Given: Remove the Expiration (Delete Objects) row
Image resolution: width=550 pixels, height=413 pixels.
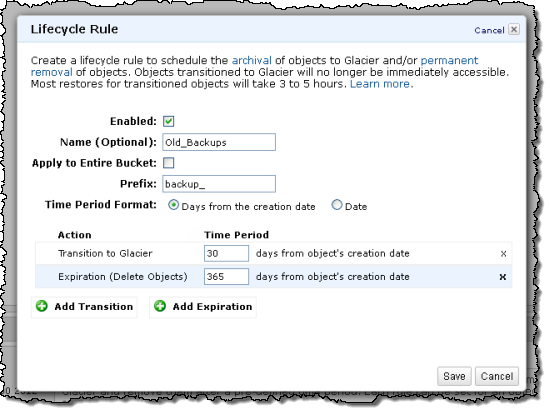Looking at the screenshot, I should 502,277.
